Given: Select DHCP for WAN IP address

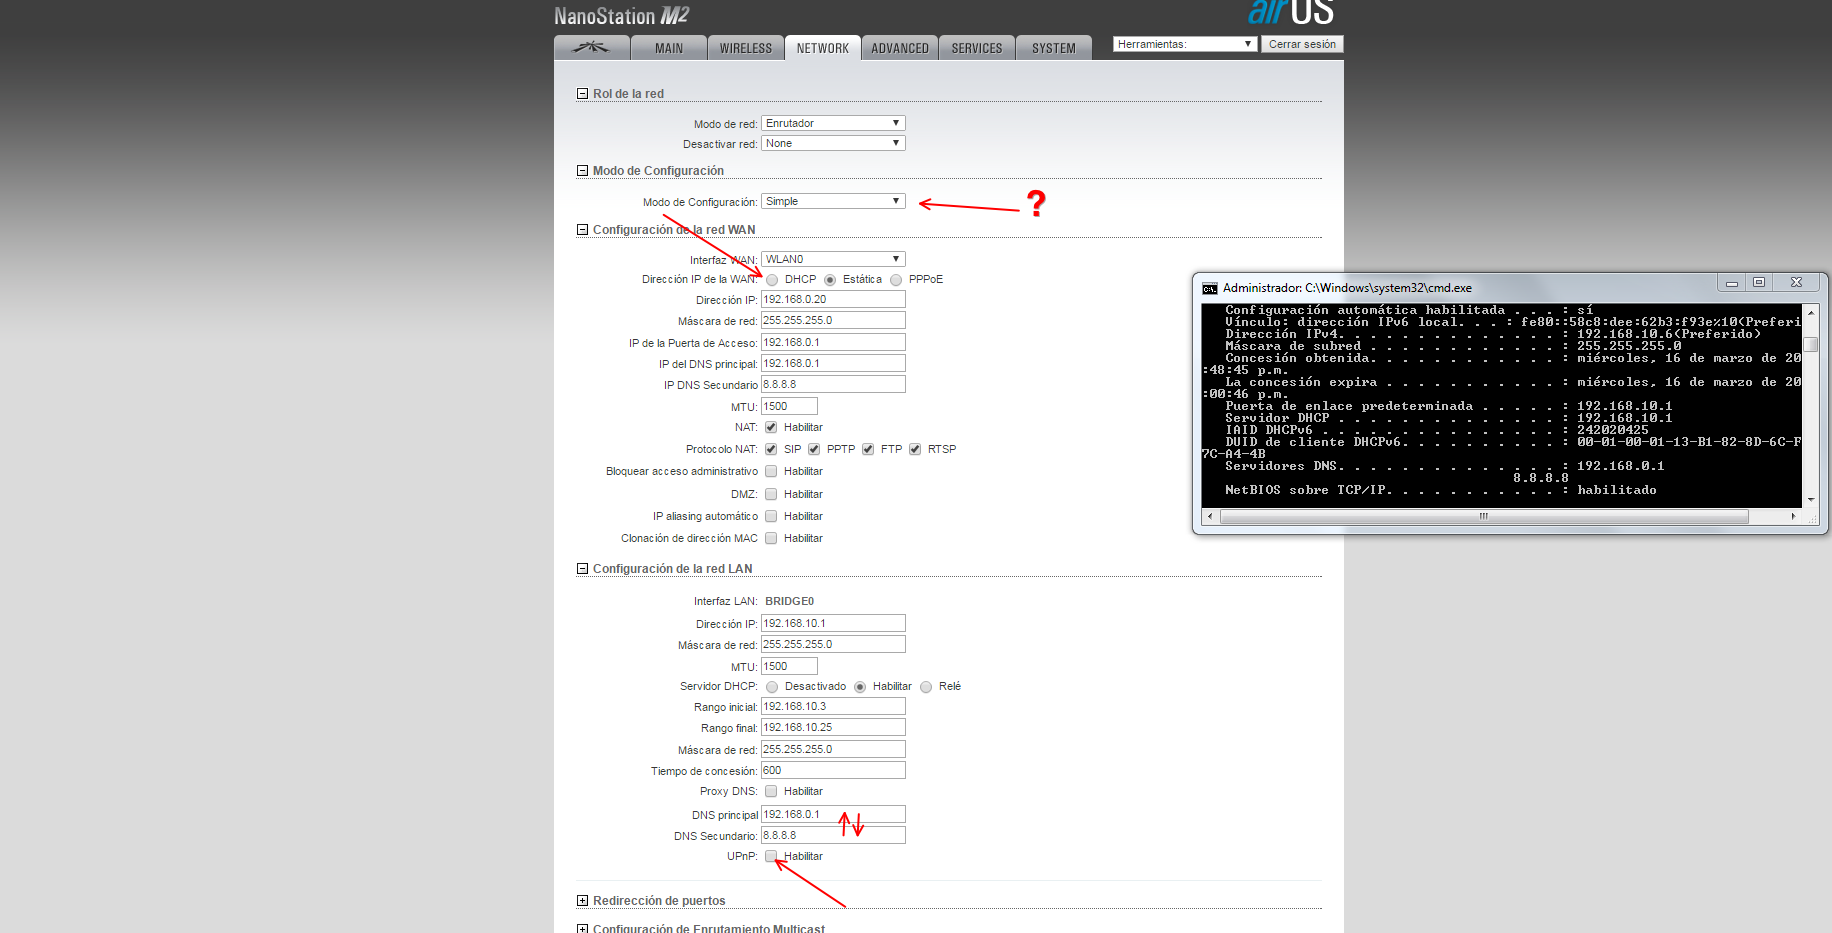Looking at the screenshot, I should click(772, 280).
